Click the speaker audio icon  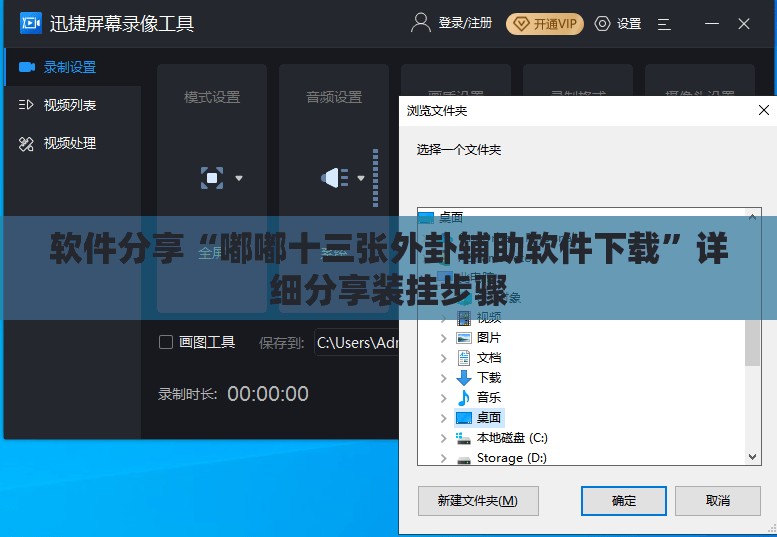pos(335,178)
